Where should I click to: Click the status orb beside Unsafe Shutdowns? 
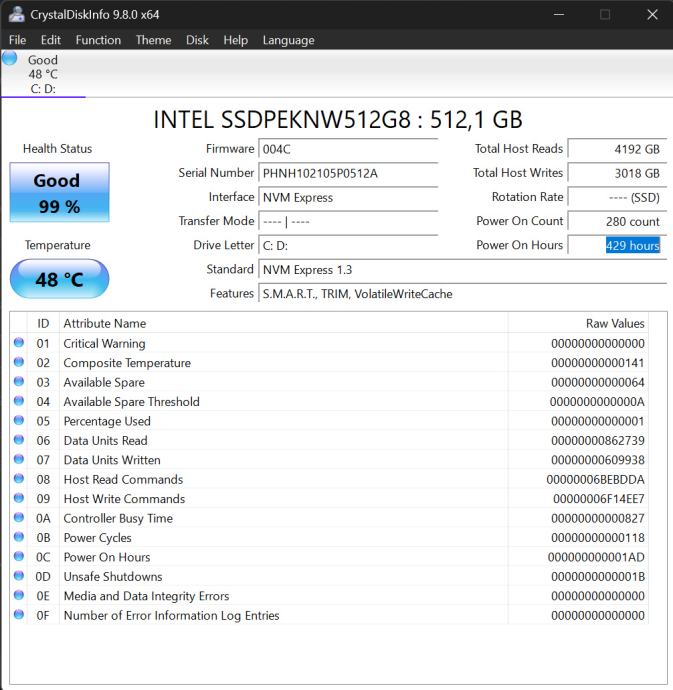click(19, 577)
